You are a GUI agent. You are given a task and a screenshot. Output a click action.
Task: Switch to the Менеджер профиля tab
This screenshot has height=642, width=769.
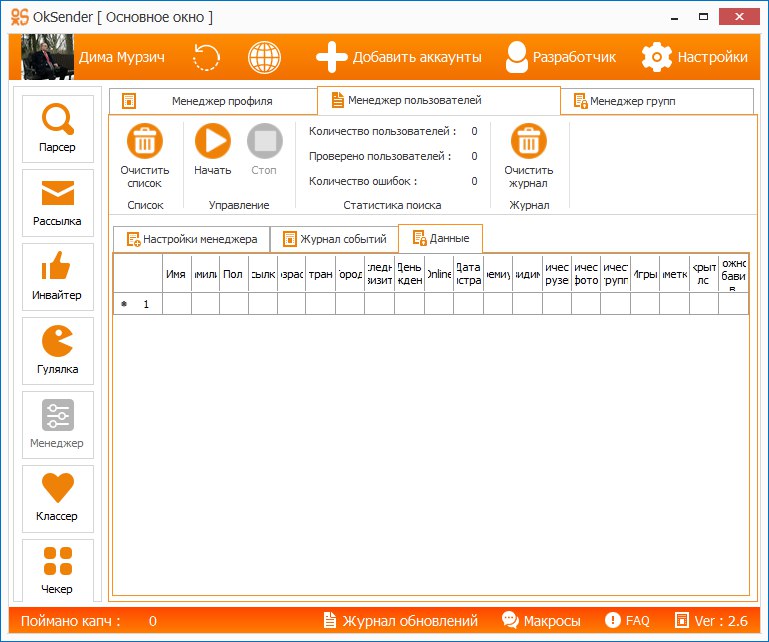[212, 101]
